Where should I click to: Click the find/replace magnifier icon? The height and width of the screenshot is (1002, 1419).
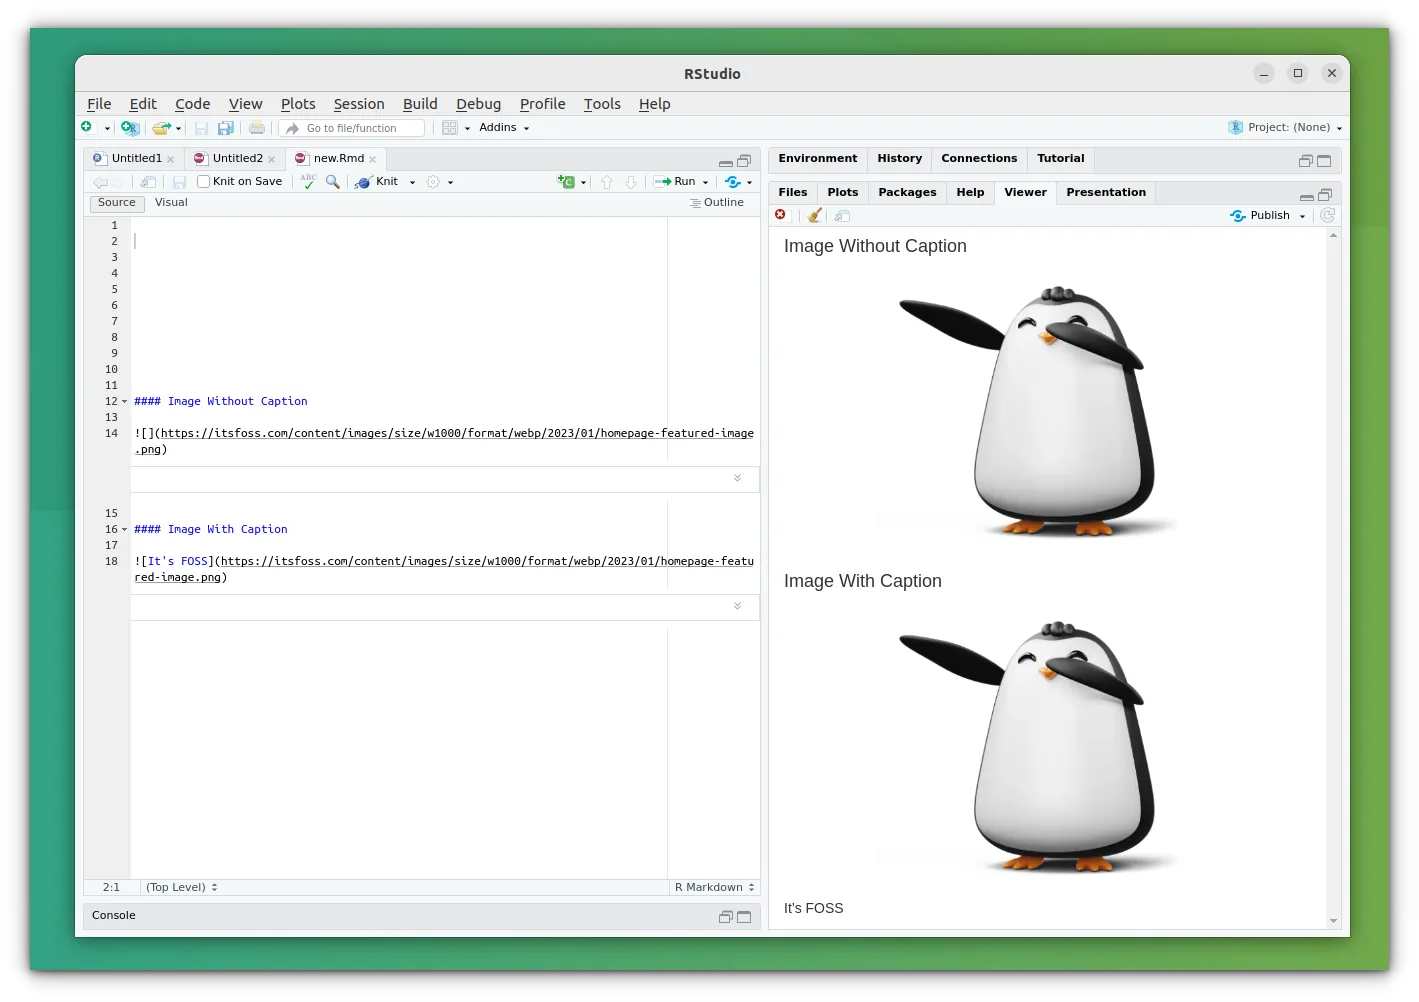coord(333,182)
